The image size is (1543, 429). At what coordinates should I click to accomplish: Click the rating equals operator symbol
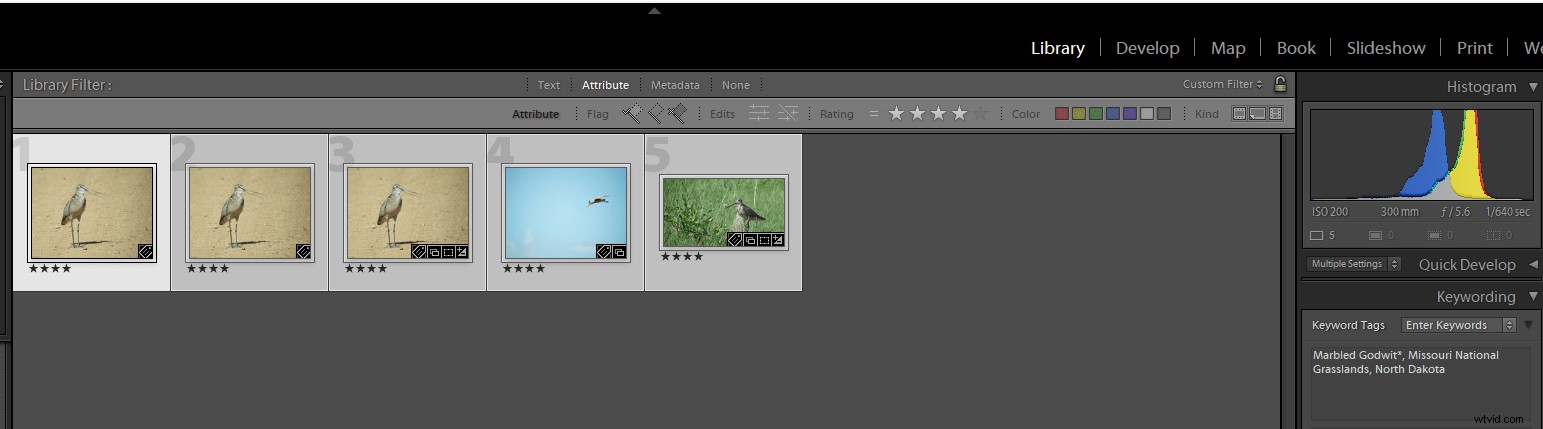tap(873, 114)
